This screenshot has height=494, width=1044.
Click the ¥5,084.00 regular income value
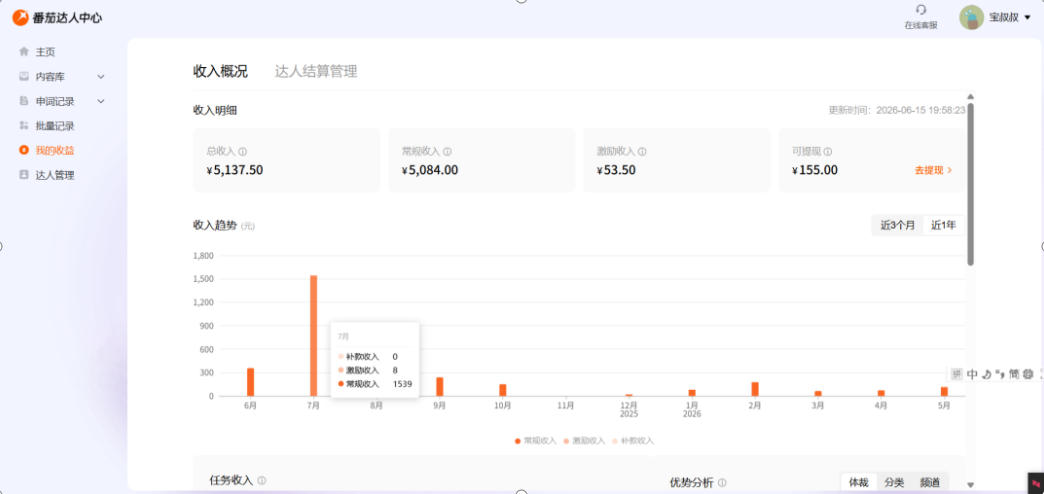pos(430,170)
